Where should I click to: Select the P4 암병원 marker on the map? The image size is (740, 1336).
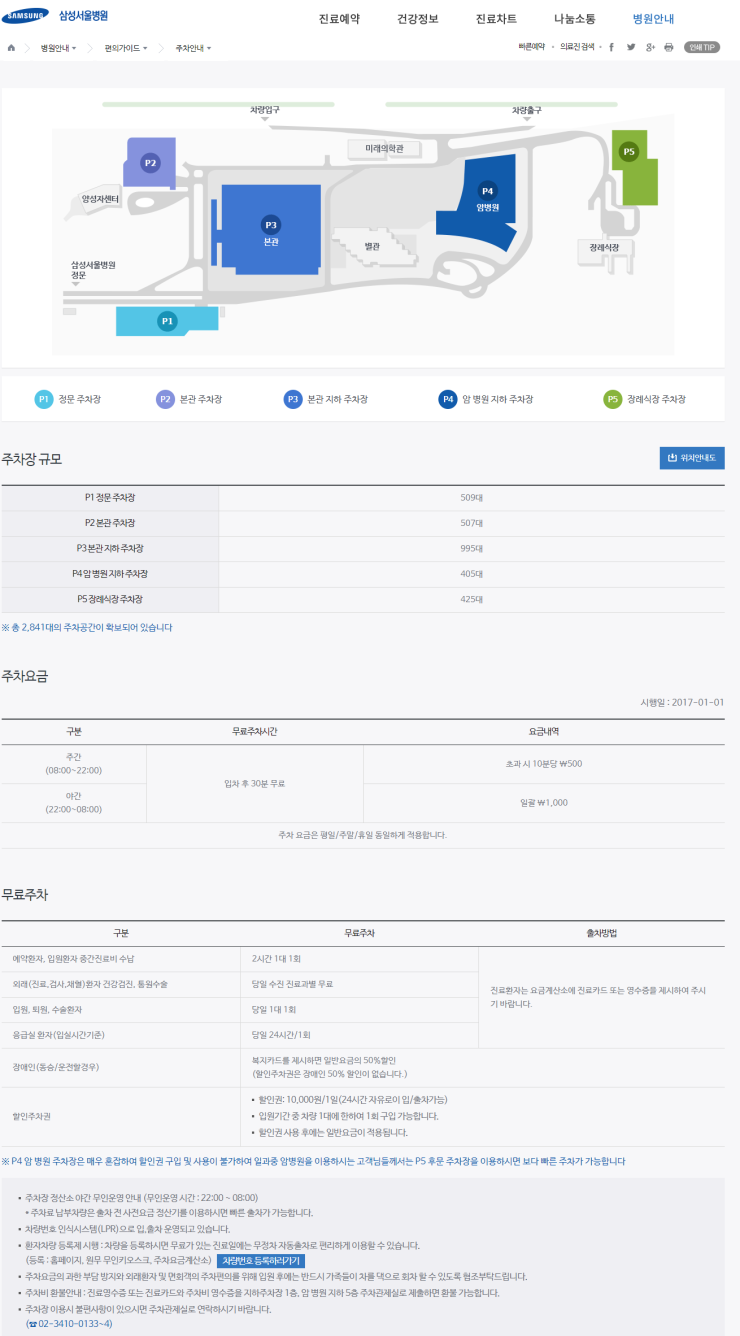tap(488, 190)
